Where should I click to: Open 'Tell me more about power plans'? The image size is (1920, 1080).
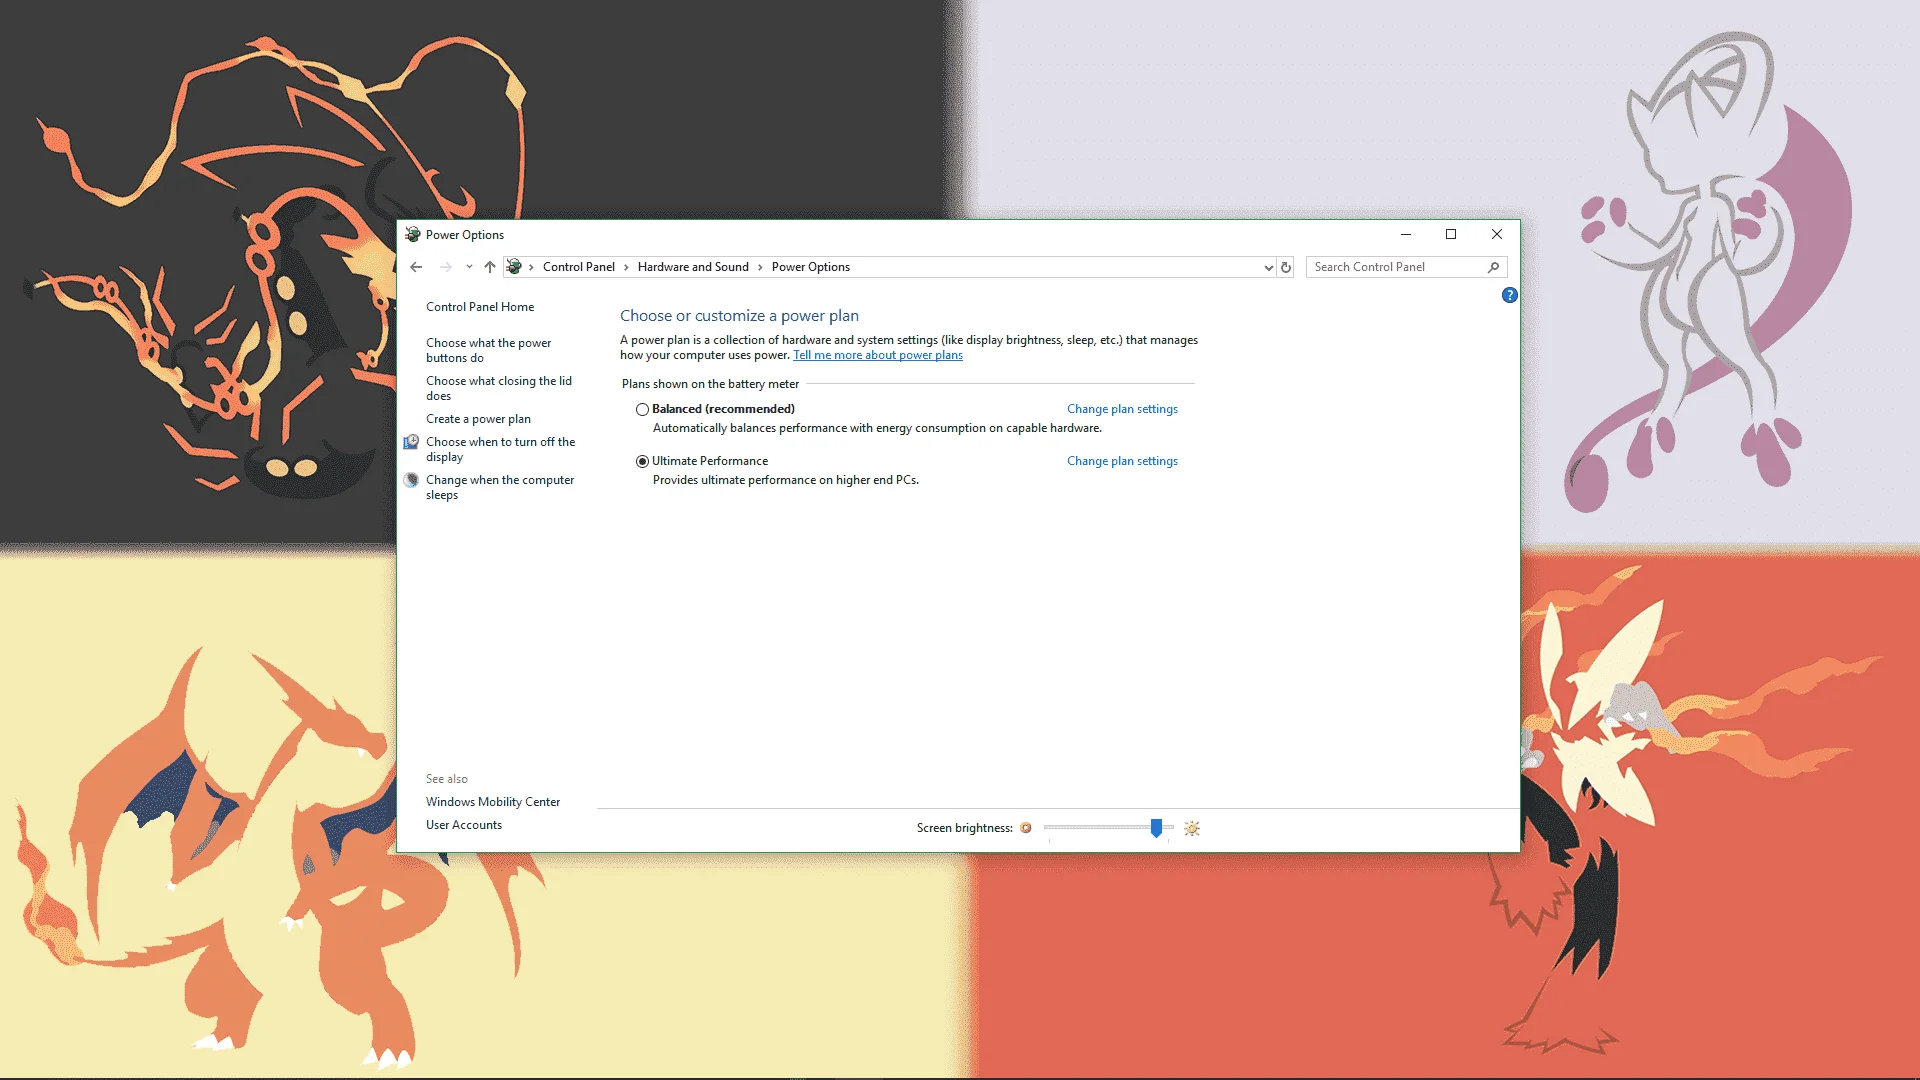(878, 355)
